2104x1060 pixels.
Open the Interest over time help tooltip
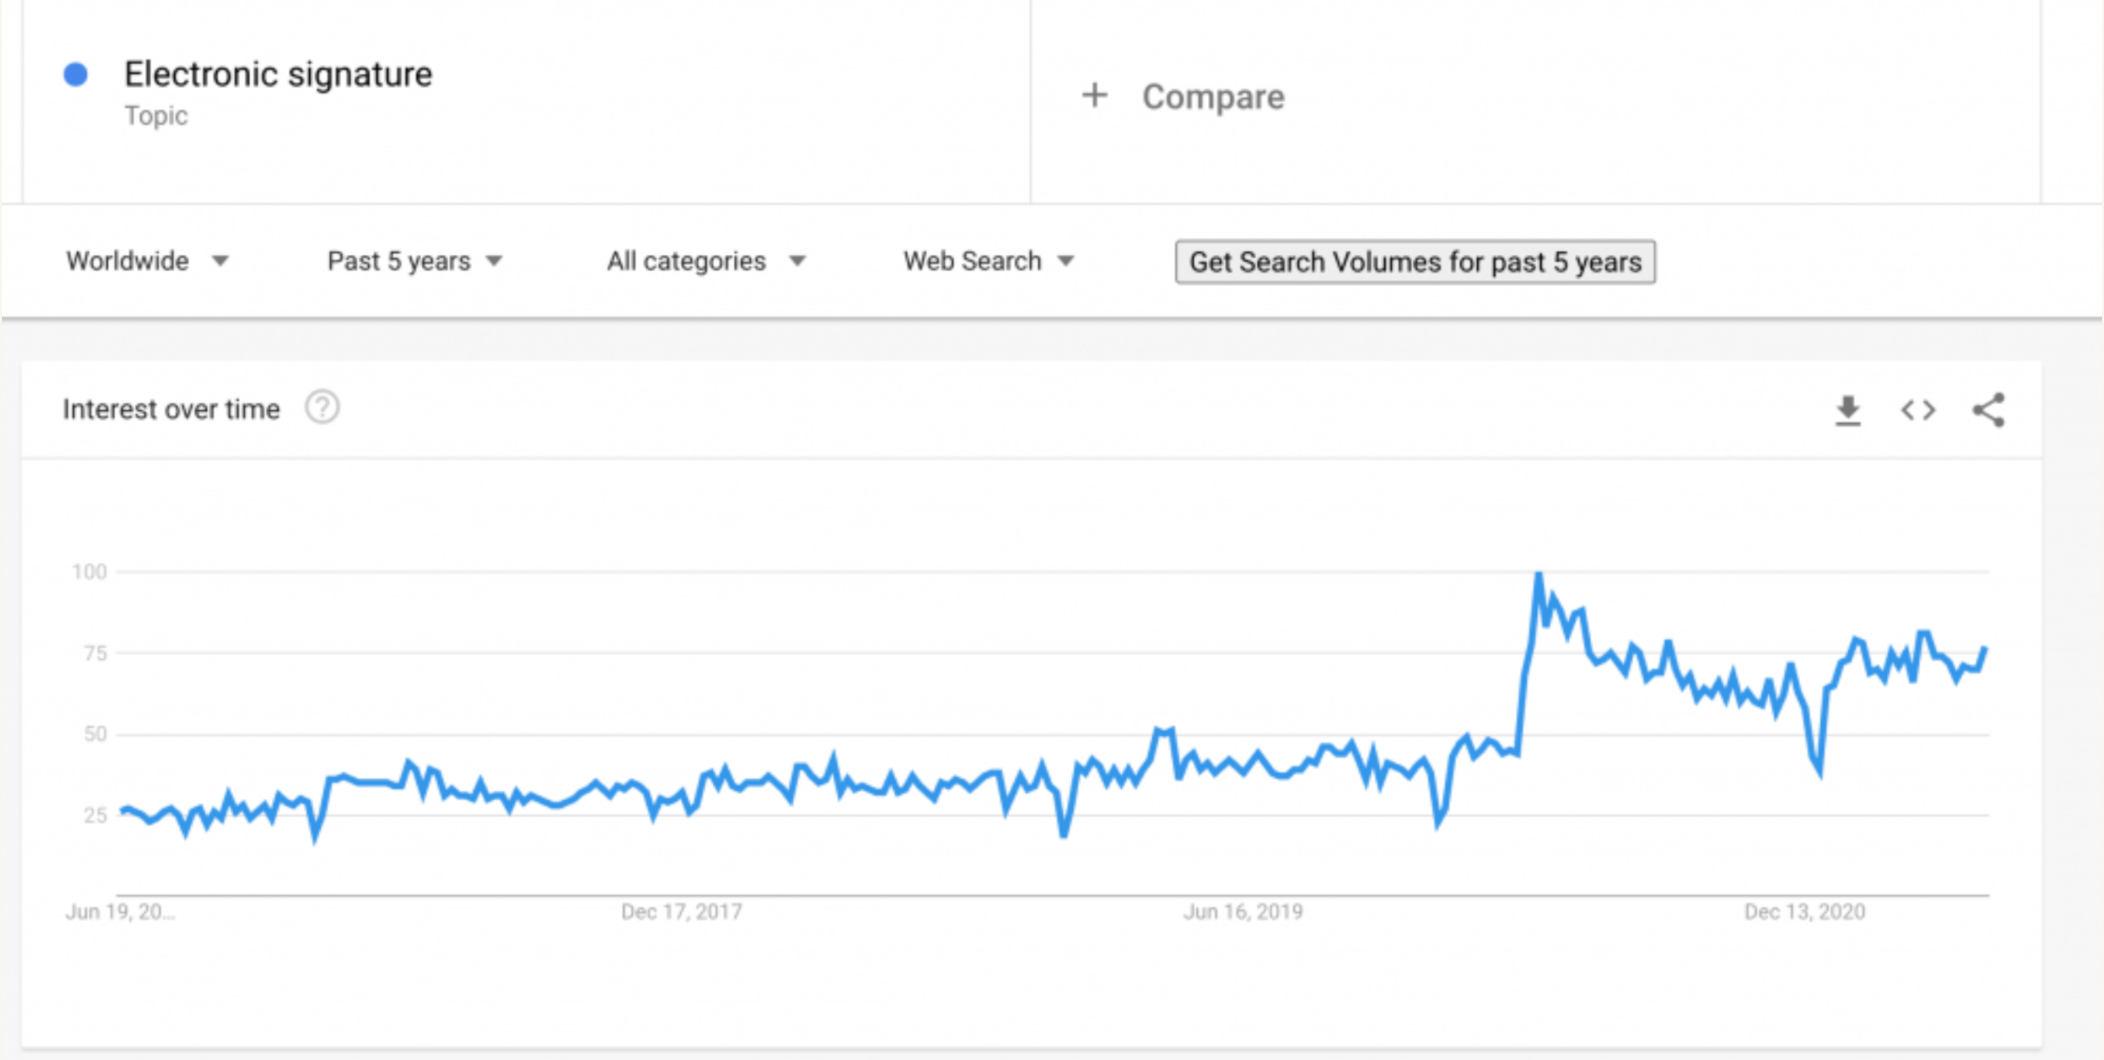coord(322,408)
